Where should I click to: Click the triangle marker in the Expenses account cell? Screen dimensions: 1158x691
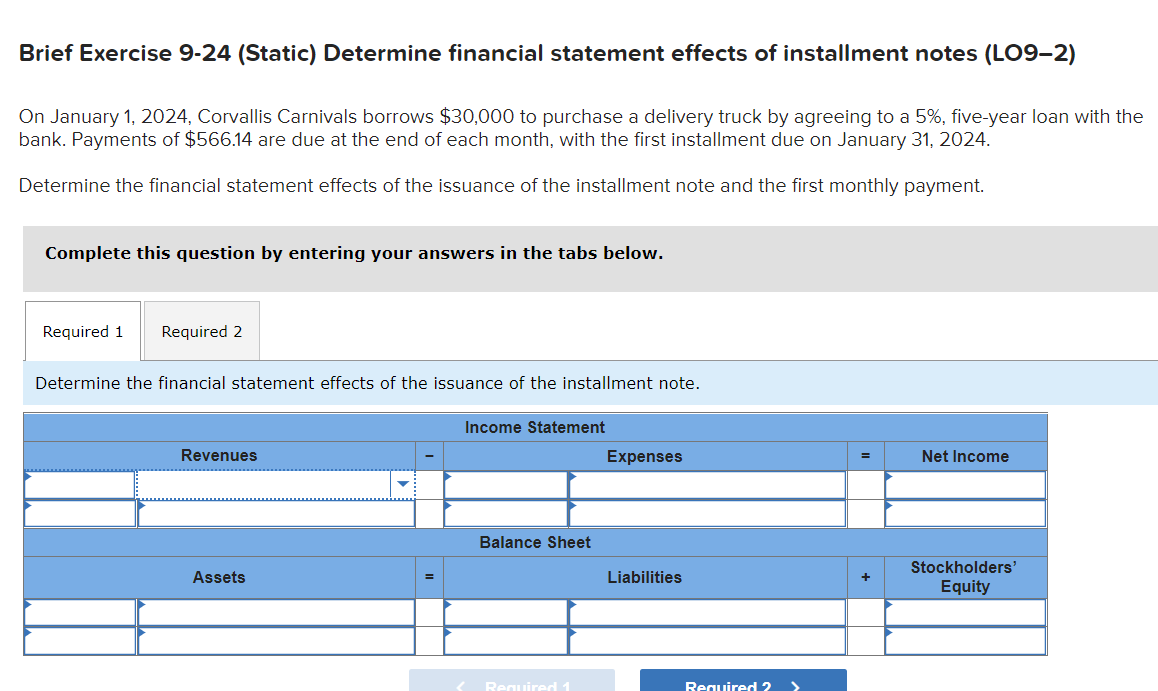(573, 476)
